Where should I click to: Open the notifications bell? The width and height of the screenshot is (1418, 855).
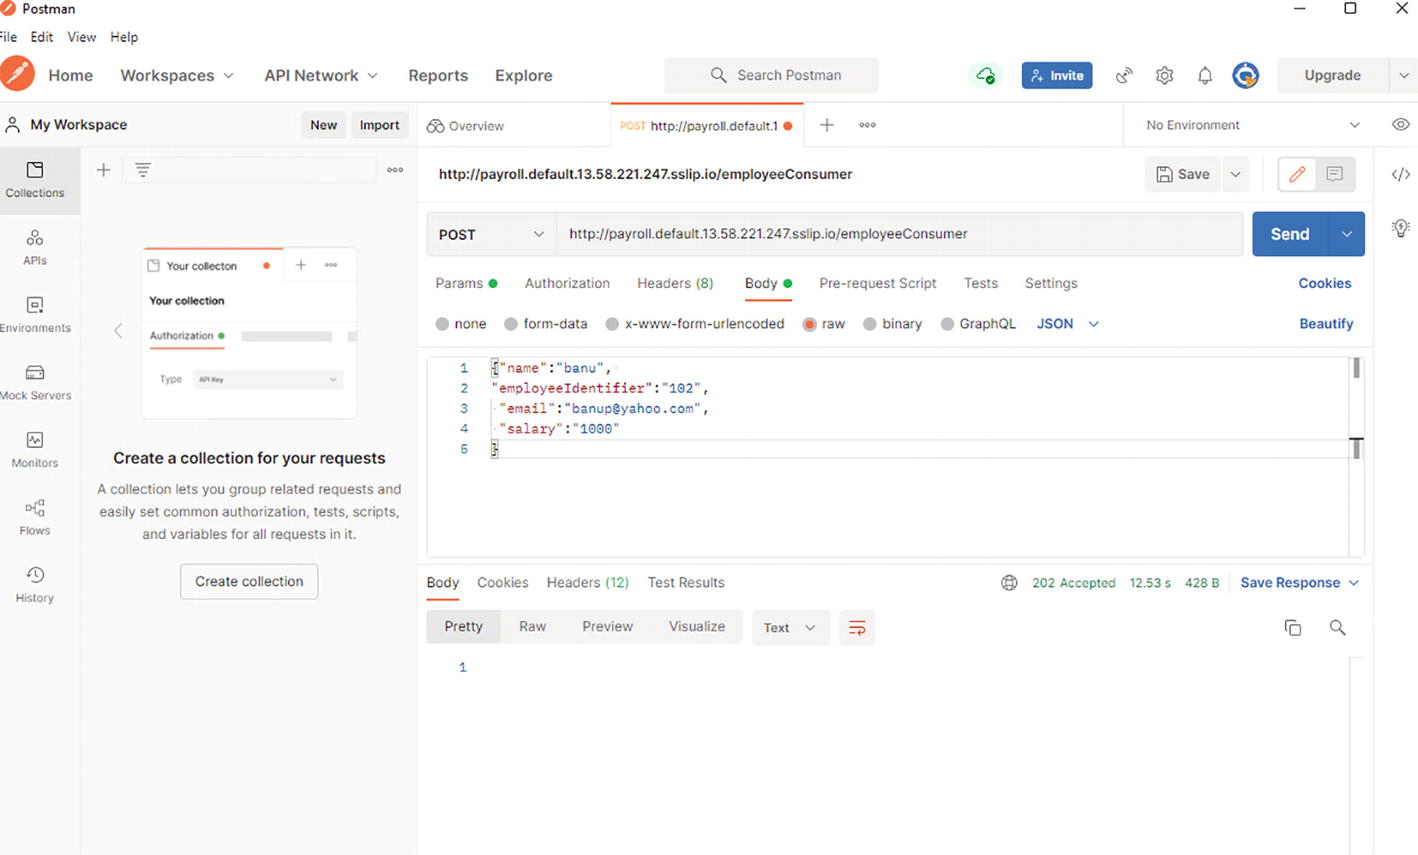click(x=1205, y=75)
